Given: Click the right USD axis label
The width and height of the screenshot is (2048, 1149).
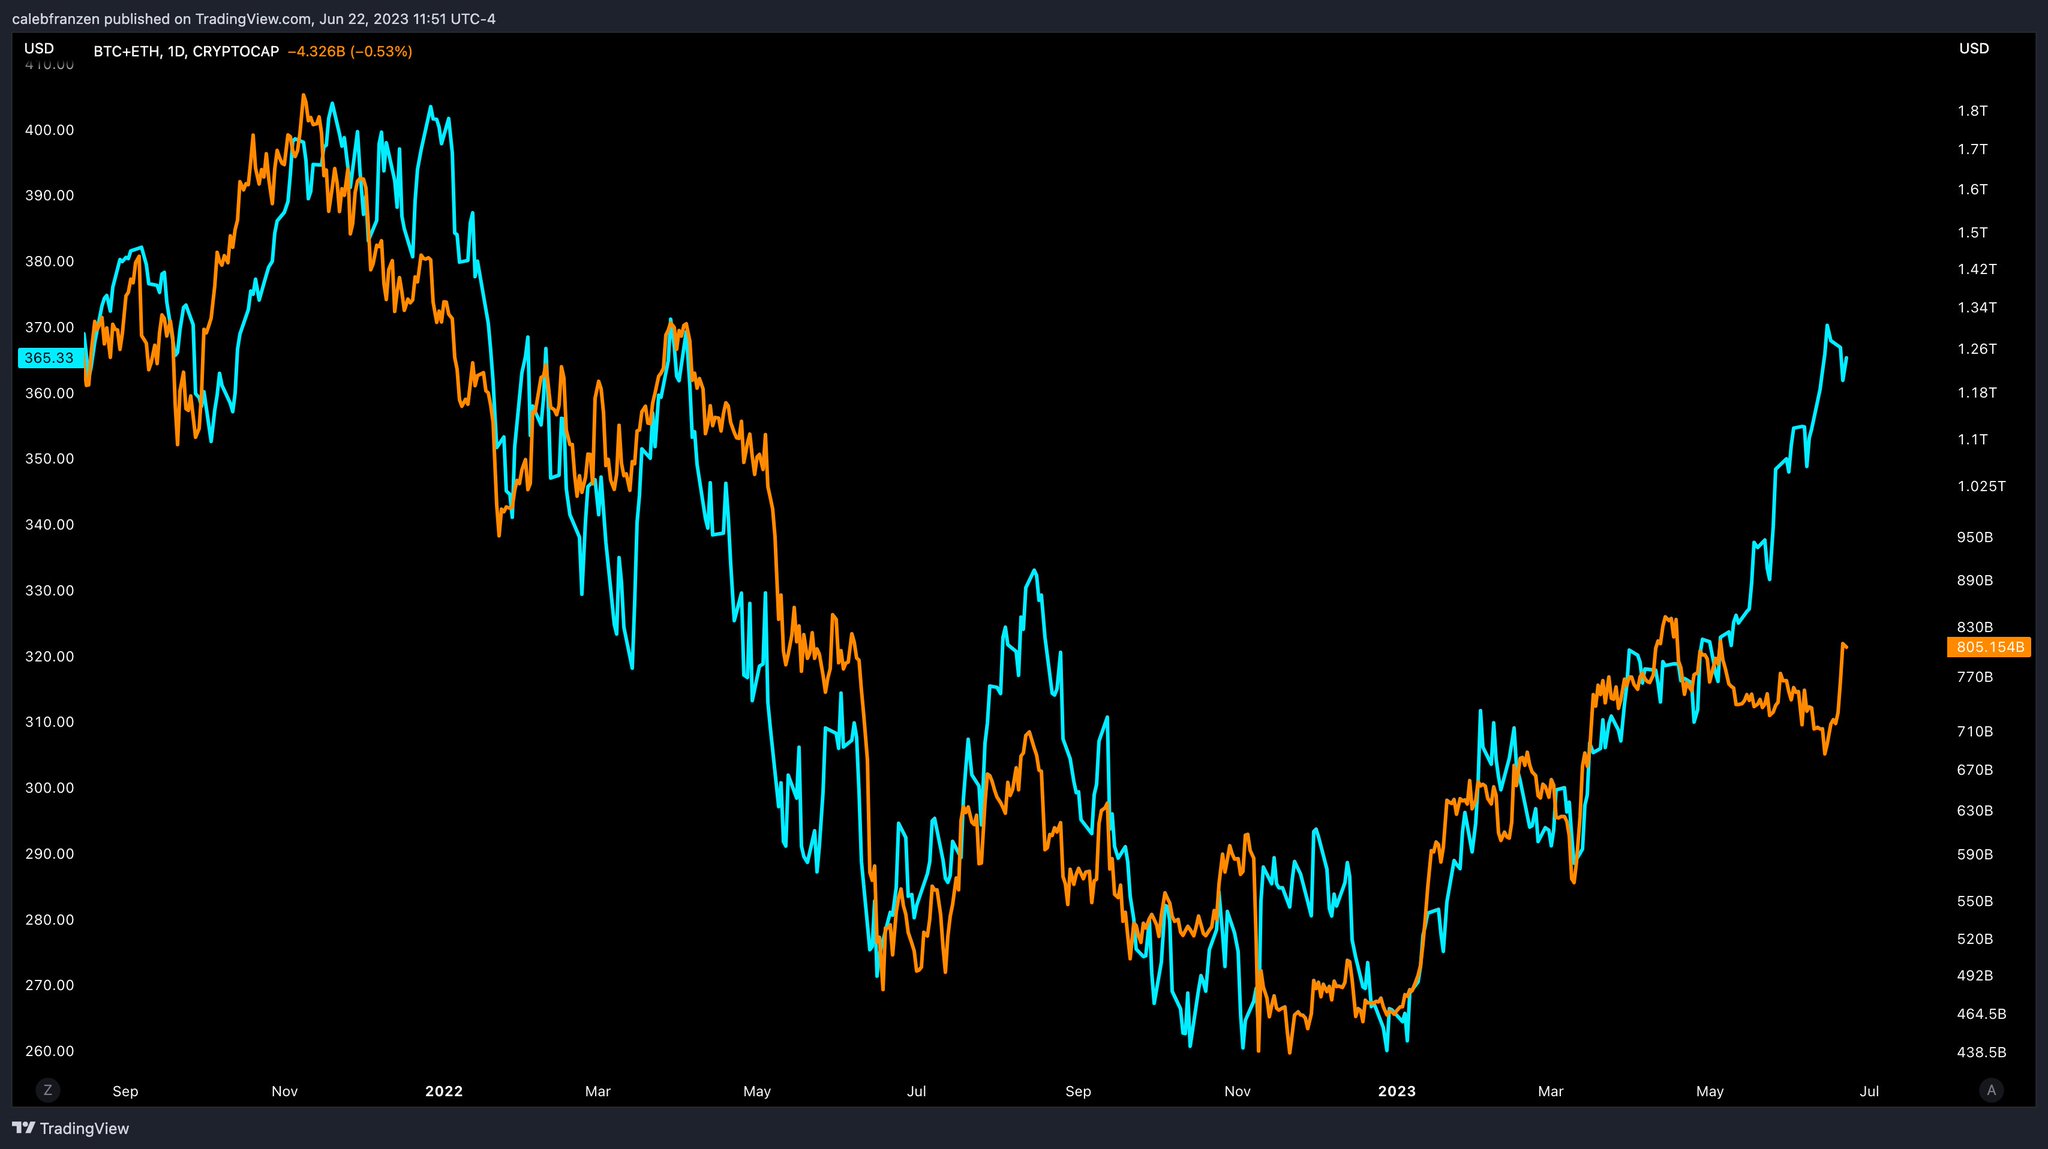Looking at the screenshot, I should [x=1974, y=48].
